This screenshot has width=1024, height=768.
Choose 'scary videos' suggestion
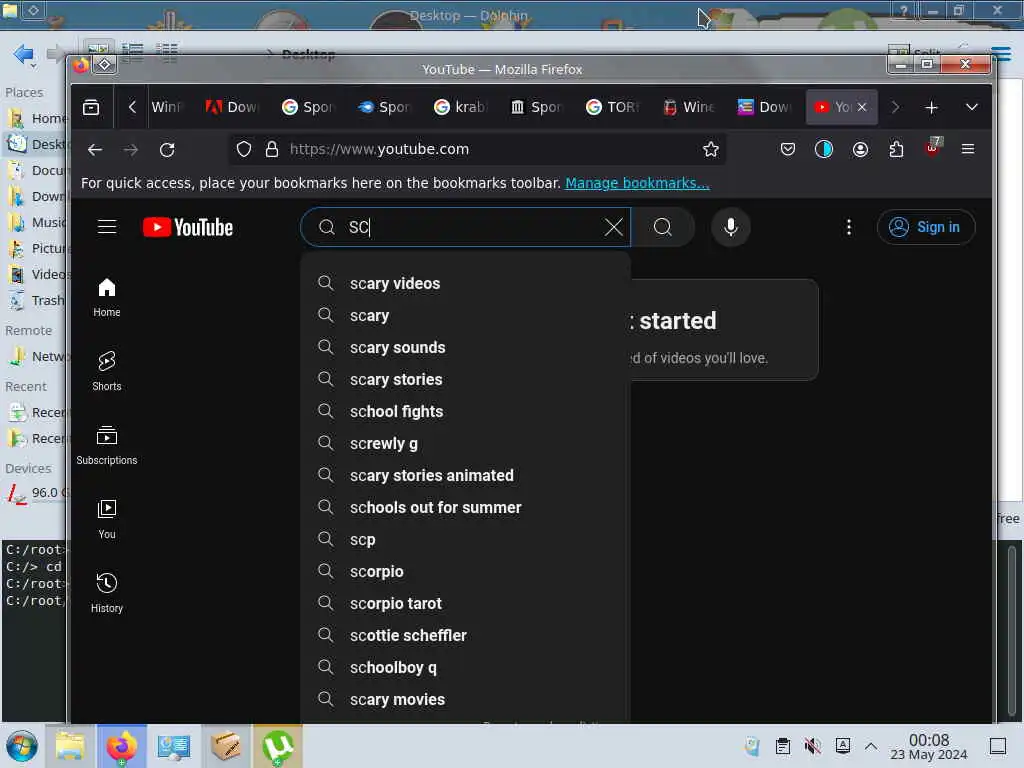pos(466,283)
